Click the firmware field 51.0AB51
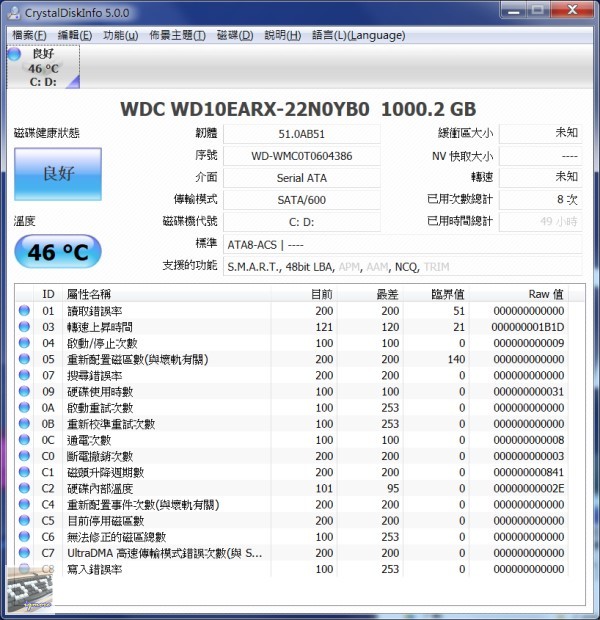600x620 pixels. coord(302,134)
